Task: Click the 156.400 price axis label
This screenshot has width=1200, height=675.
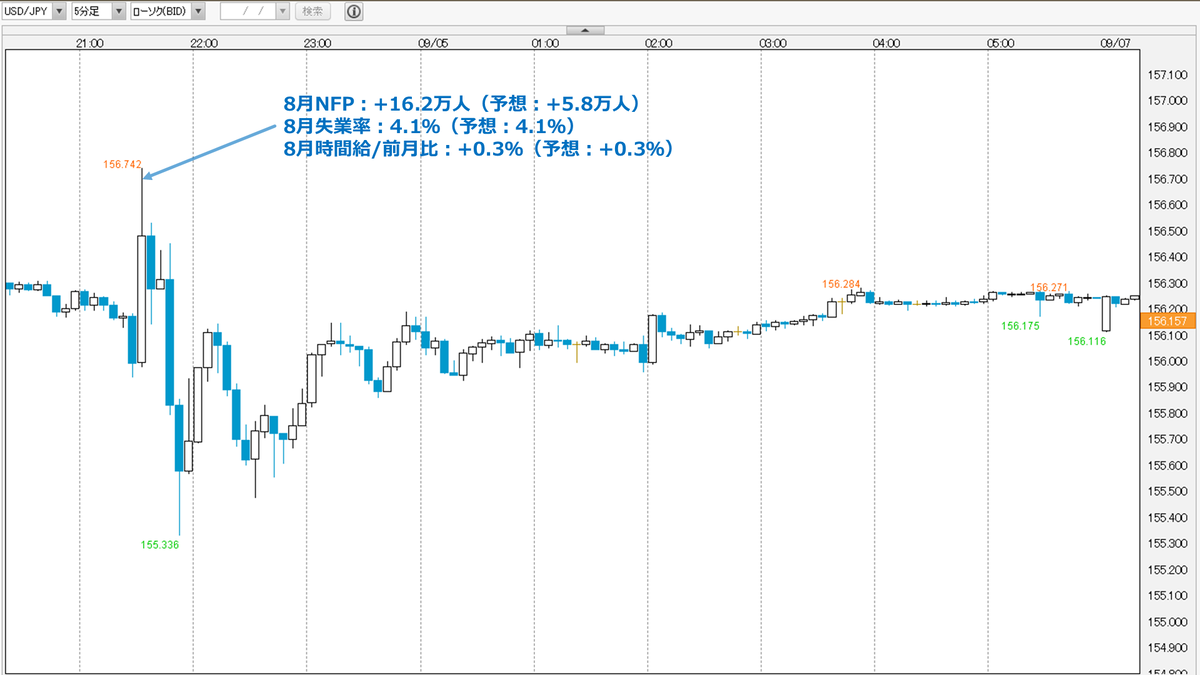Action: (1167, 257)
